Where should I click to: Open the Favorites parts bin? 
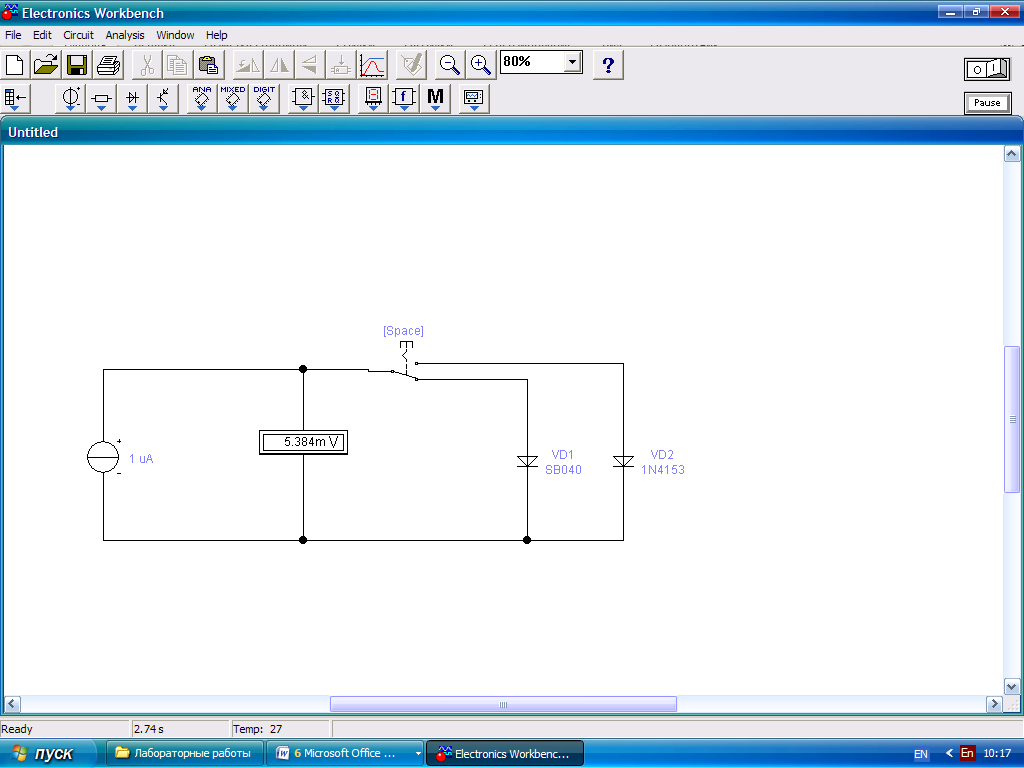point(15,99)
